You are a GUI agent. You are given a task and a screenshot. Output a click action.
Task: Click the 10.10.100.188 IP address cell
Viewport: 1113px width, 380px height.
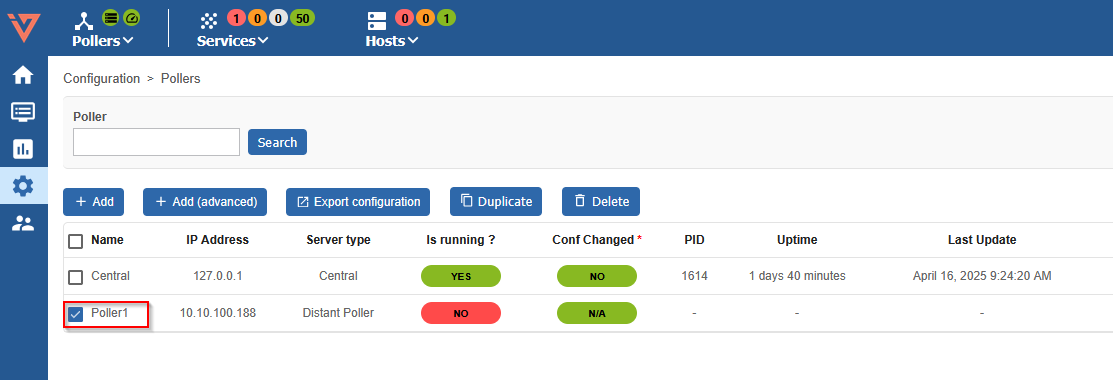[x=217, y=313]
